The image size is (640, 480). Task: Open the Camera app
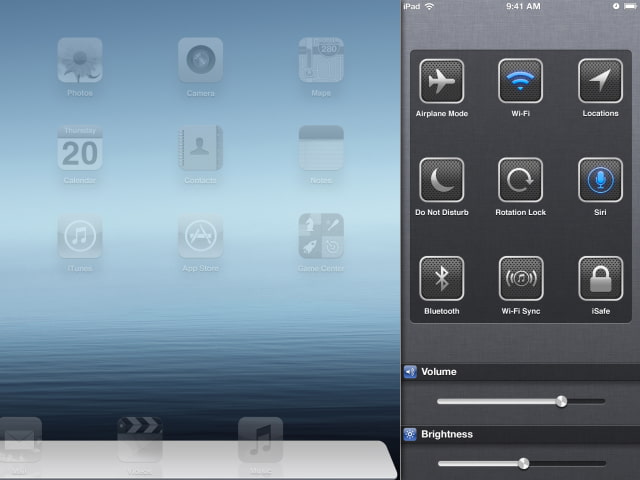coord(200,60)
